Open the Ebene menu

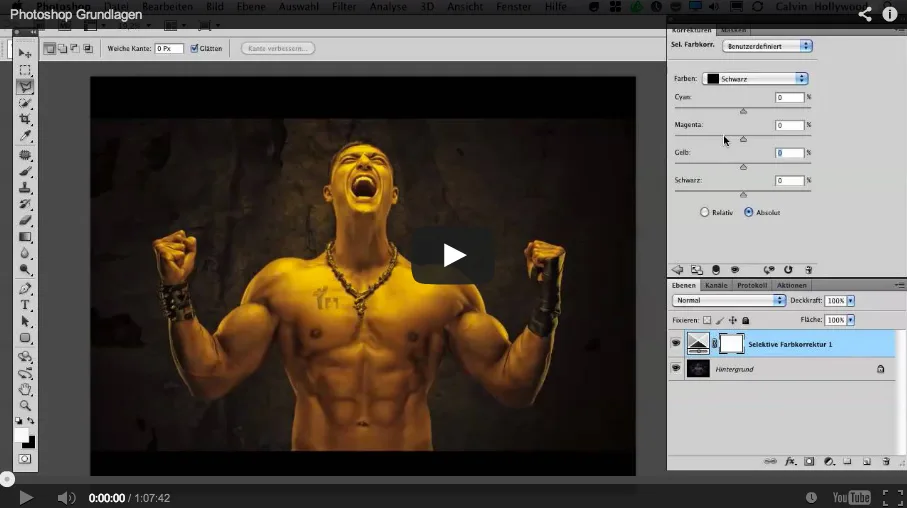click(x=251, y=7)
